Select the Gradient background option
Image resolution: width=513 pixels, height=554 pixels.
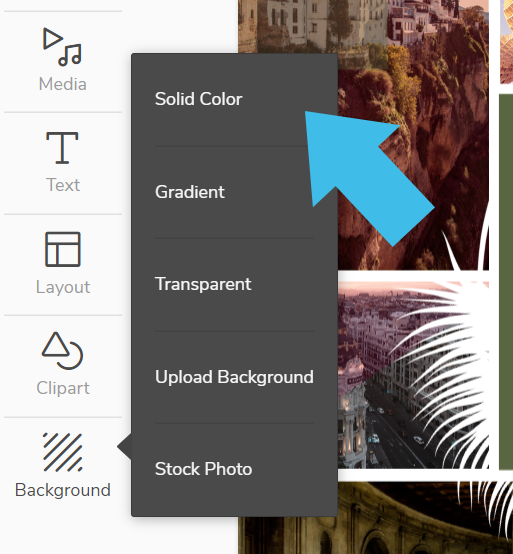(x=190, y=192)
